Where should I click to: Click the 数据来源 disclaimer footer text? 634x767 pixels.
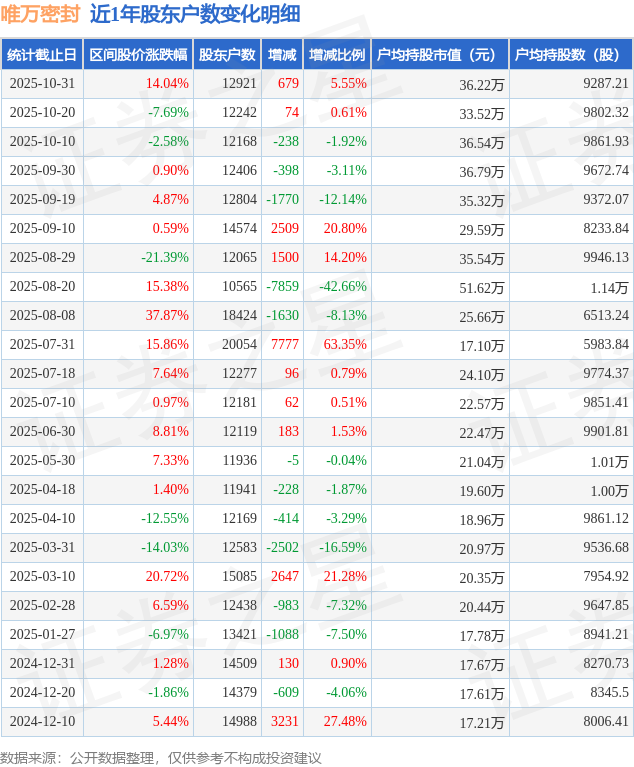160,756
